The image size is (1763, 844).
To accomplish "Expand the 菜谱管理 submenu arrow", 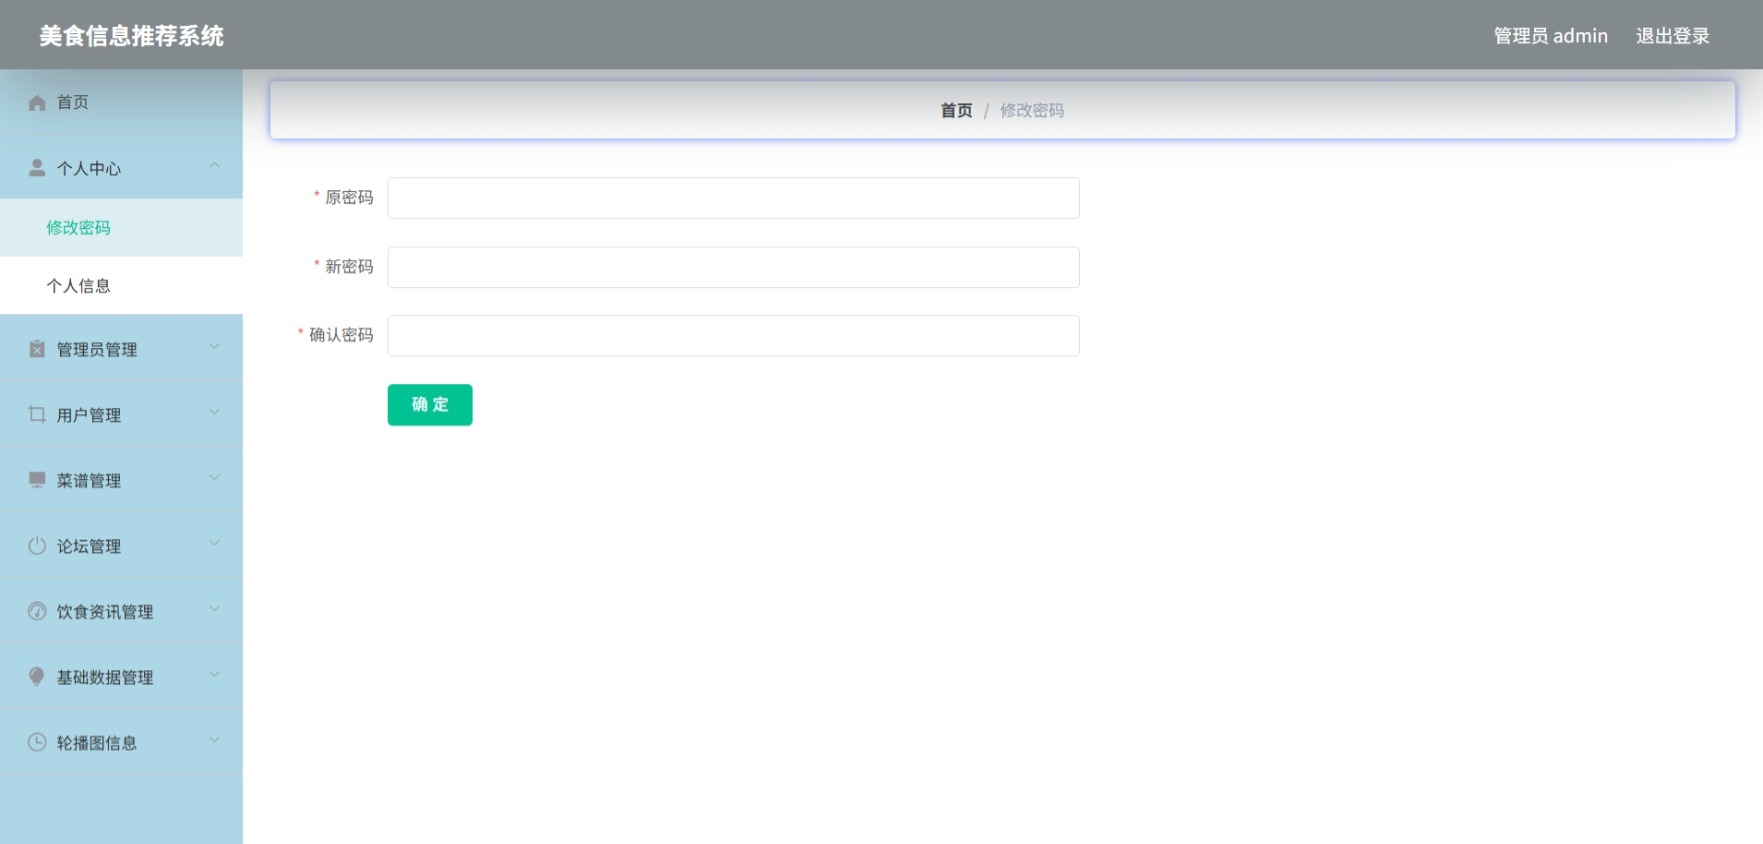I will pyautogui.click(x=214, y=478).
